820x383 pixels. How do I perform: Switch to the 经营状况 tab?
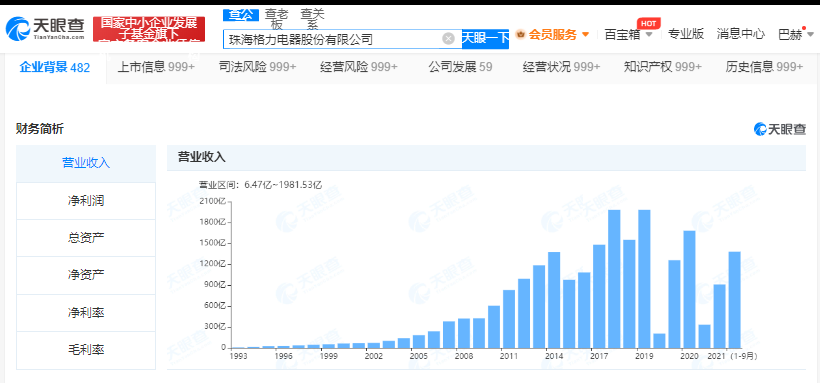click(x=562, y=67)
